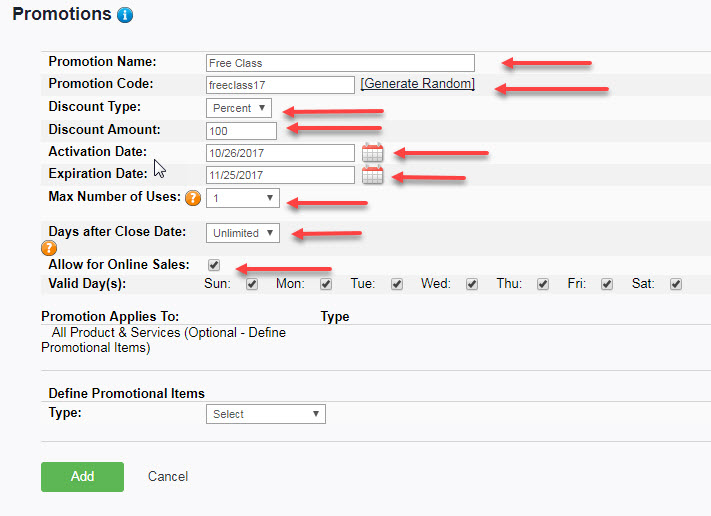The width and height of the screenshot is (711, 516).
Task: Click the Promotion Code text field
Action: (x=280, y=85)
